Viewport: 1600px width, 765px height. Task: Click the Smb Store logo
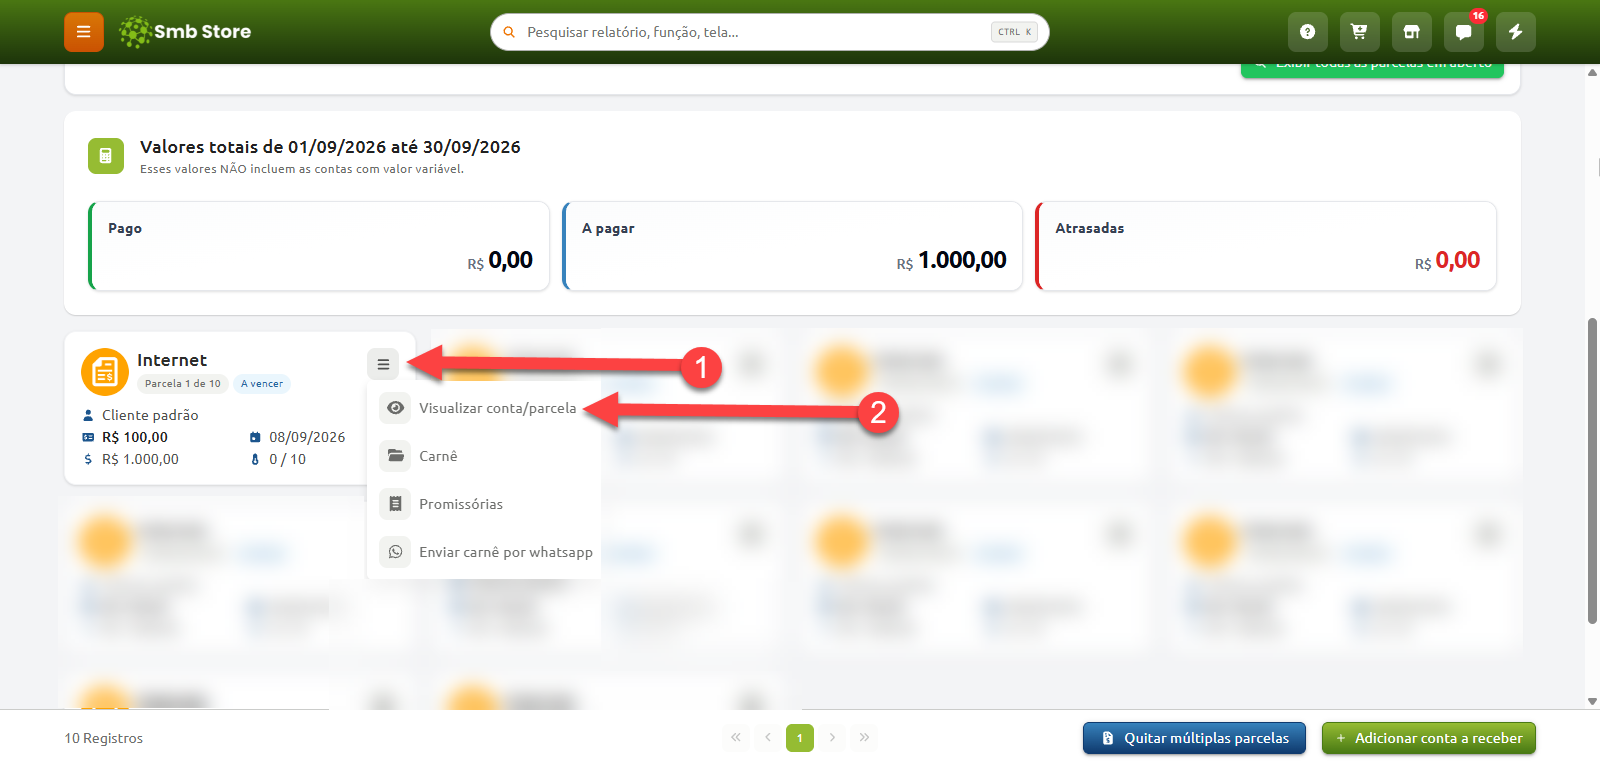[x=184, y=32]
